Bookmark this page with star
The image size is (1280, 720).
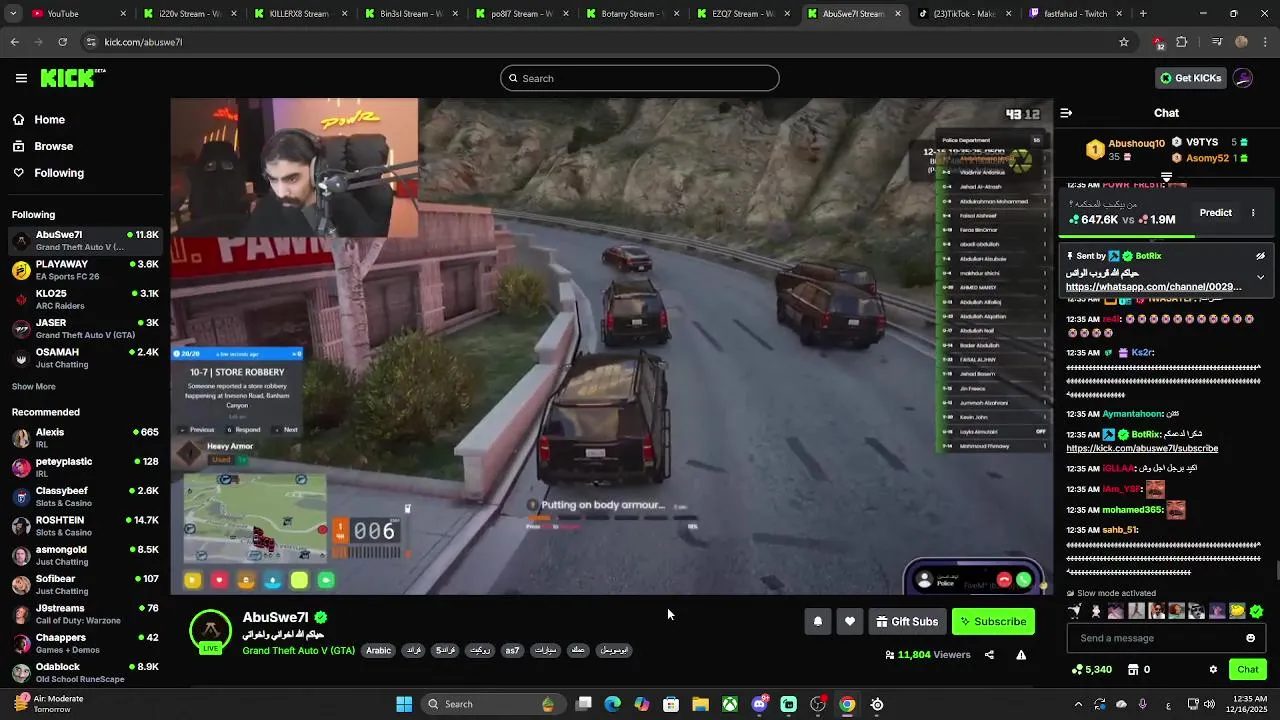point(1124,42)
